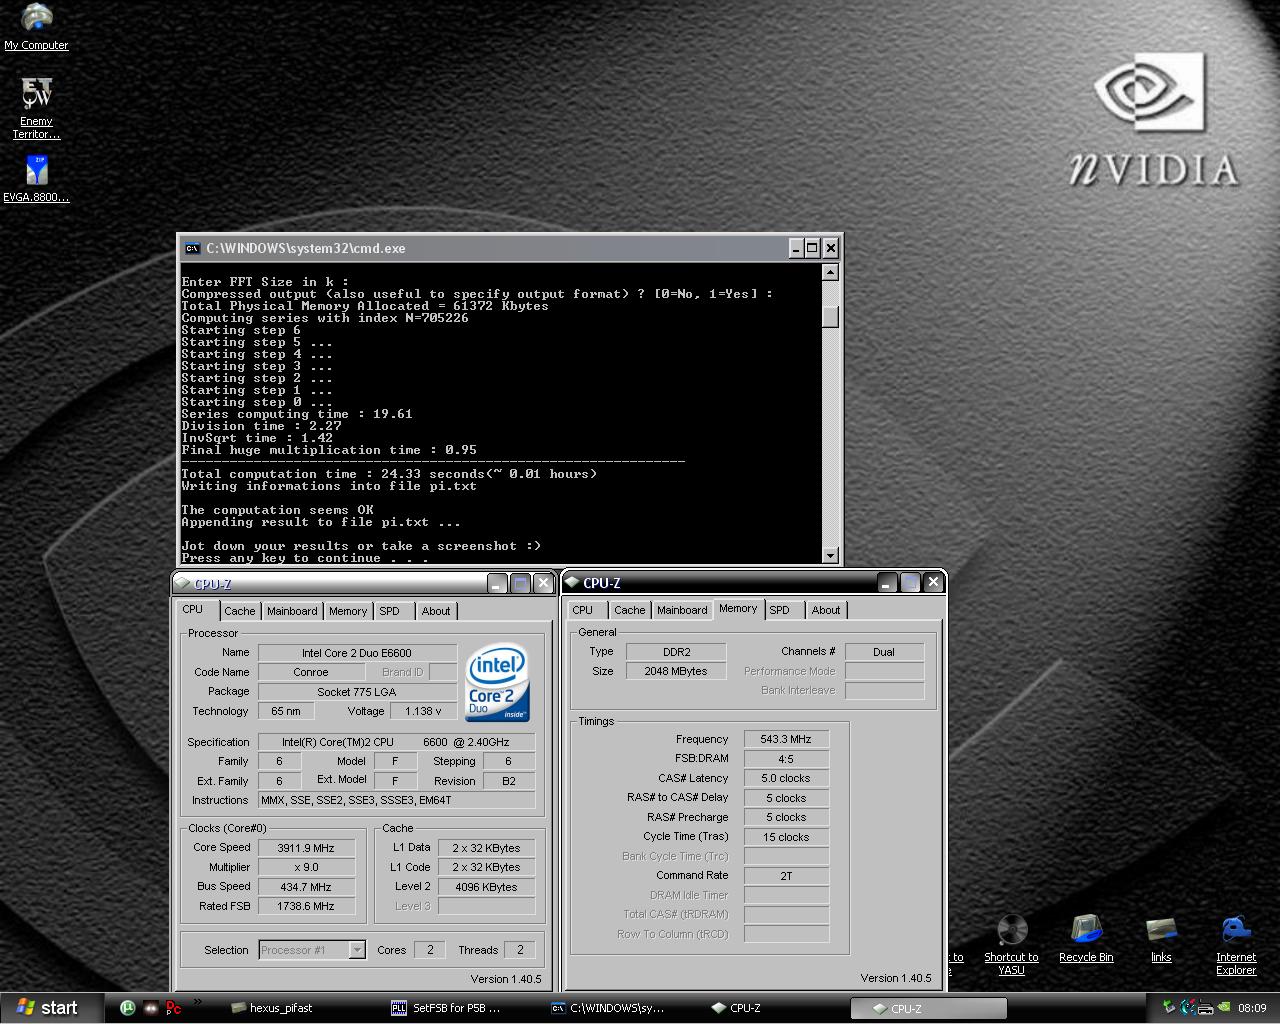Minimize the Memory CPU-Z window
Viewport: 1280px width, 1024px height.
tap(887, 583)
